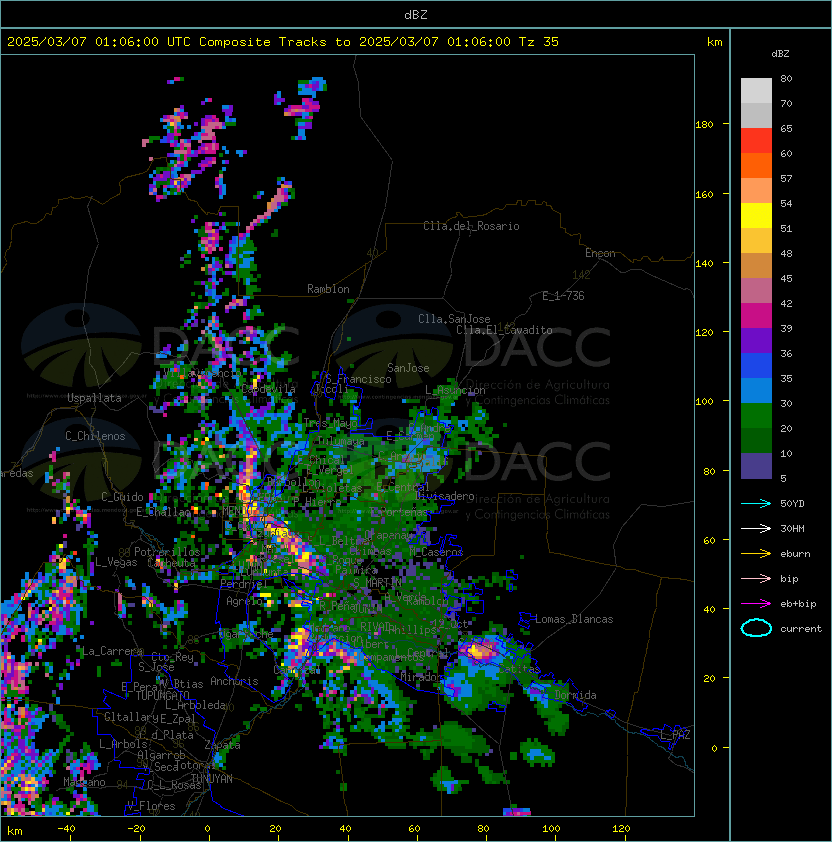Select the green 20-30 dBZ legend swatch
The height and width of the screenshot is (842, 832).
[756, 416]
